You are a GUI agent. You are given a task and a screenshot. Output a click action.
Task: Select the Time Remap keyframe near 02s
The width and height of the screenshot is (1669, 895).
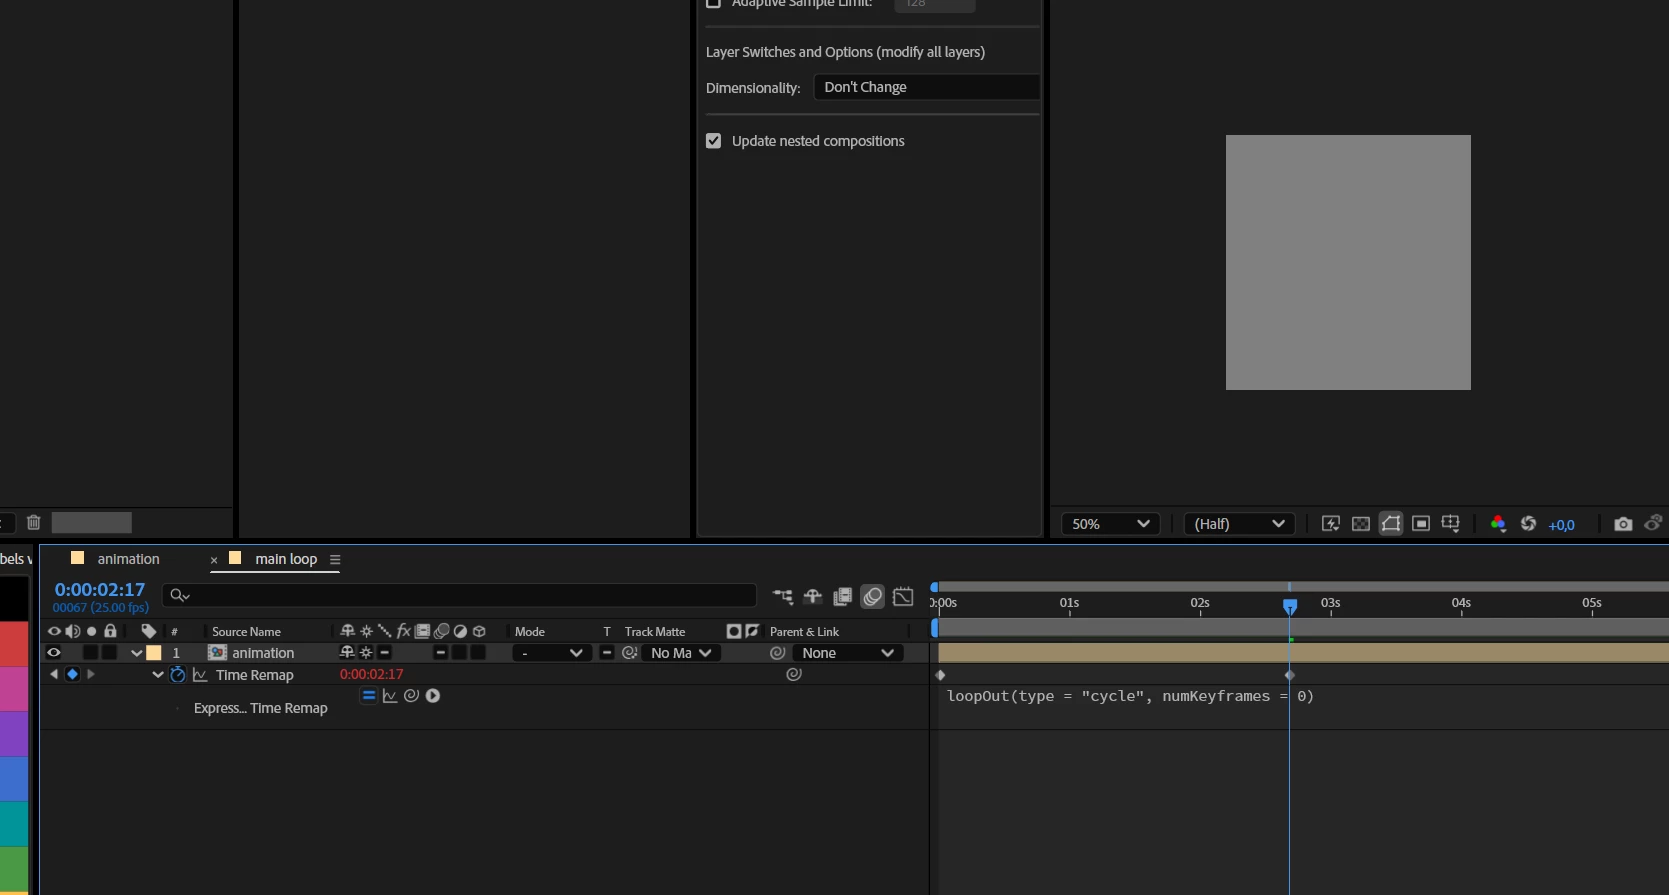pyautogui.click(x=1290, y=675)
